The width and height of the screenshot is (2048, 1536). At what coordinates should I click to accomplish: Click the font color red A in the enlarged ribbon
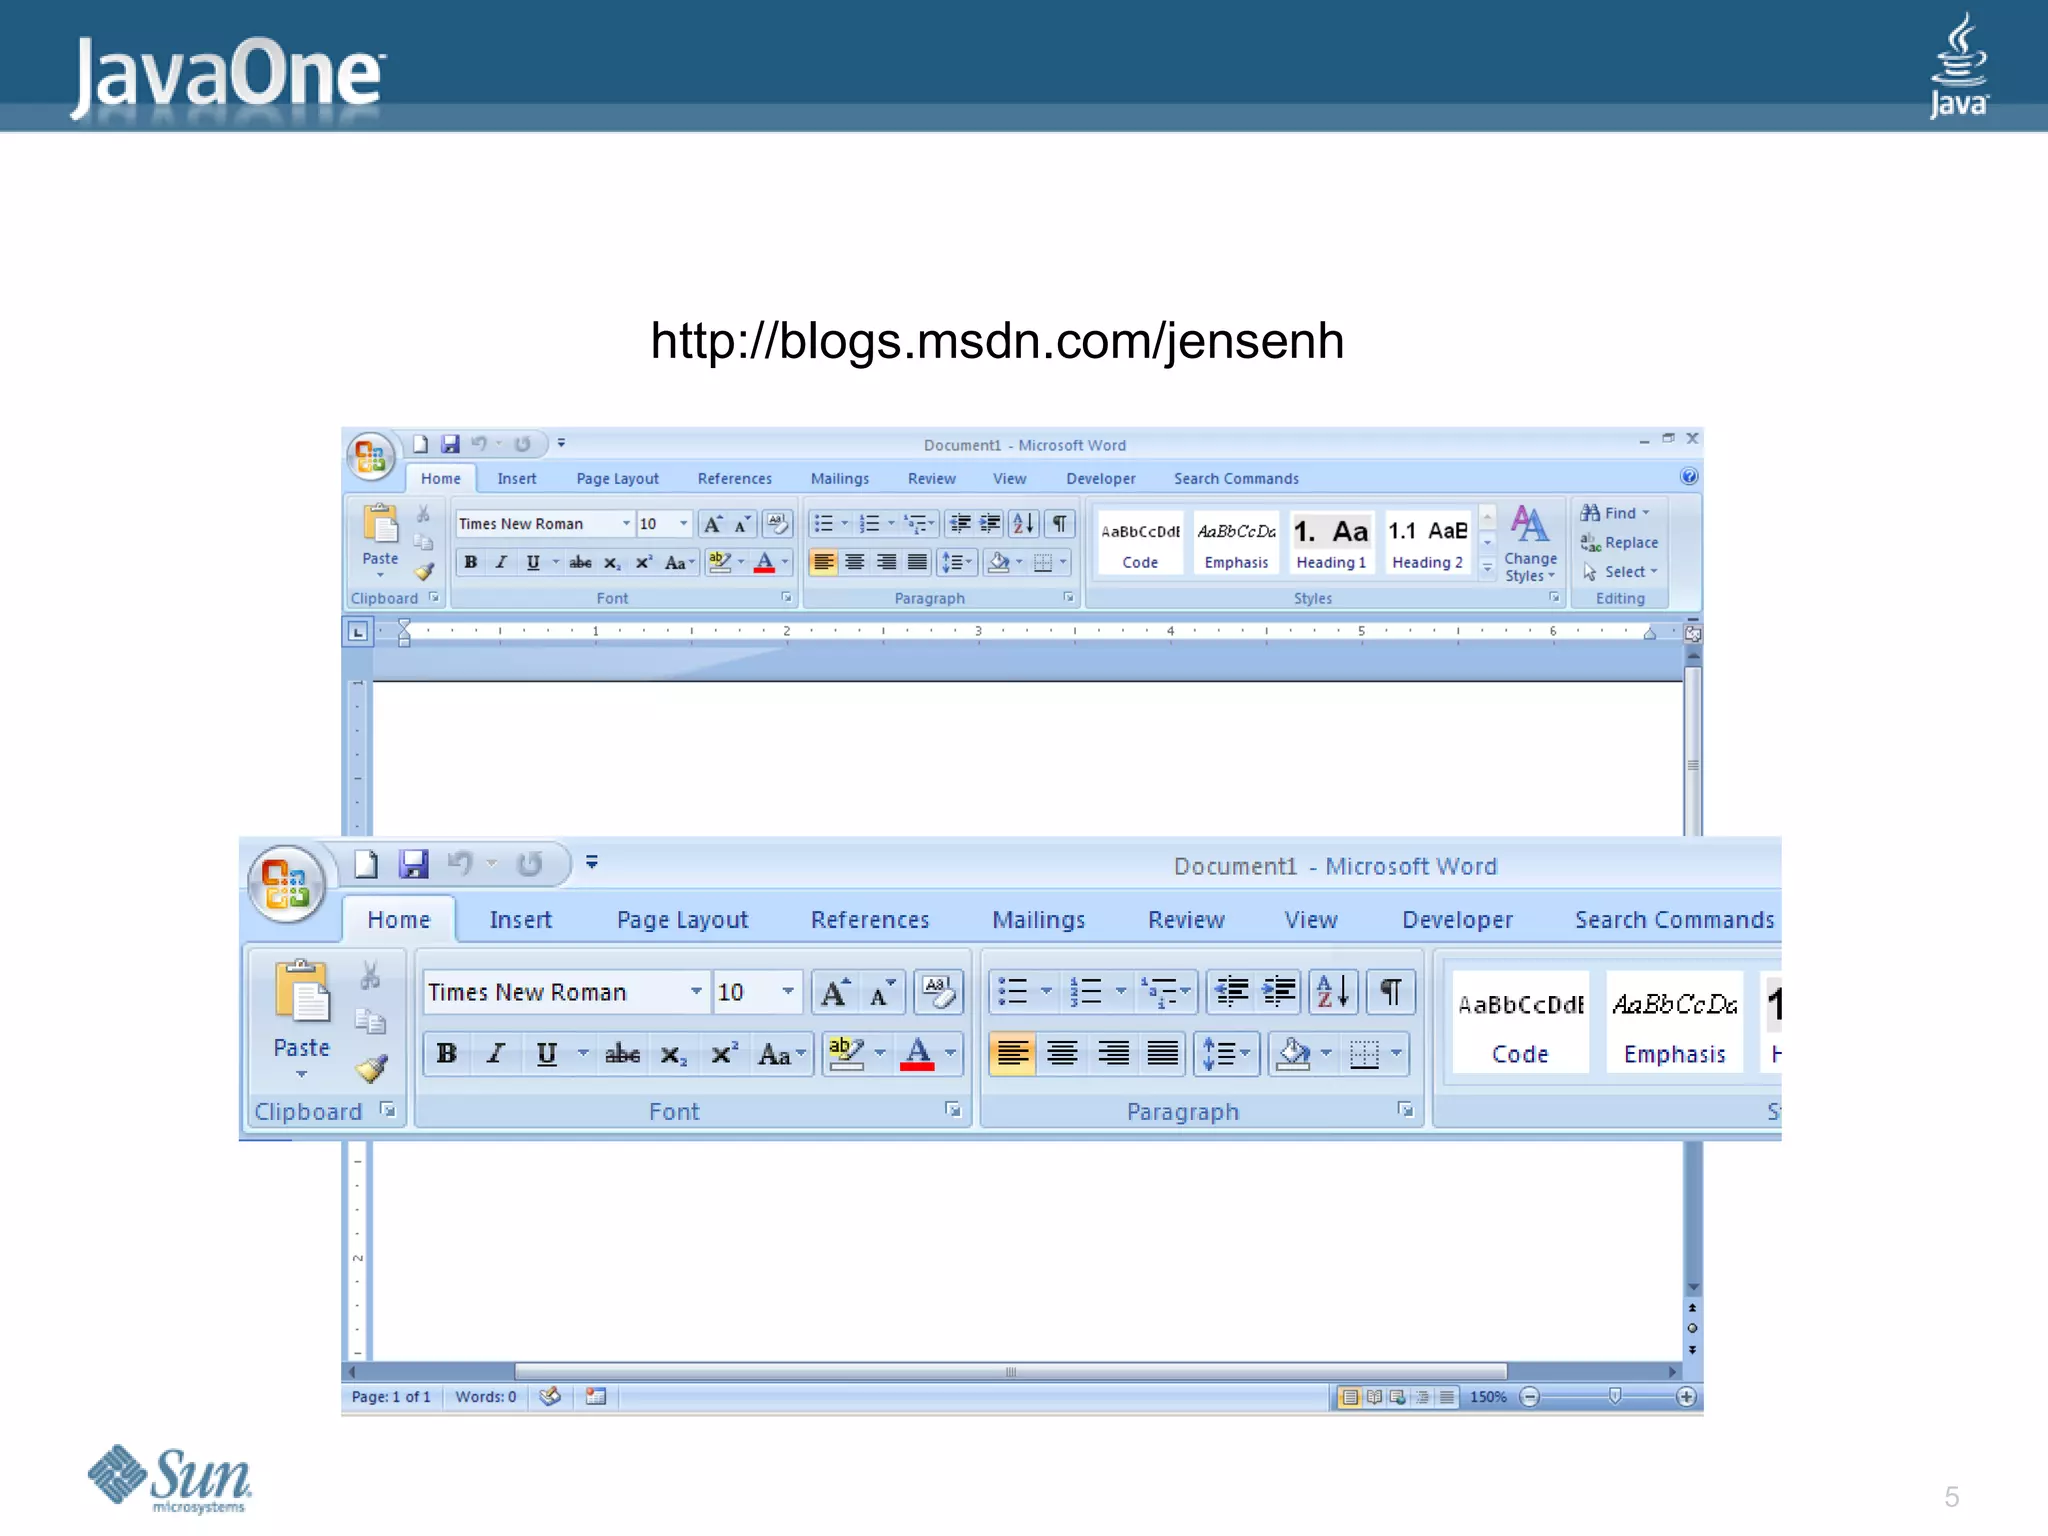click(917, 1053)
